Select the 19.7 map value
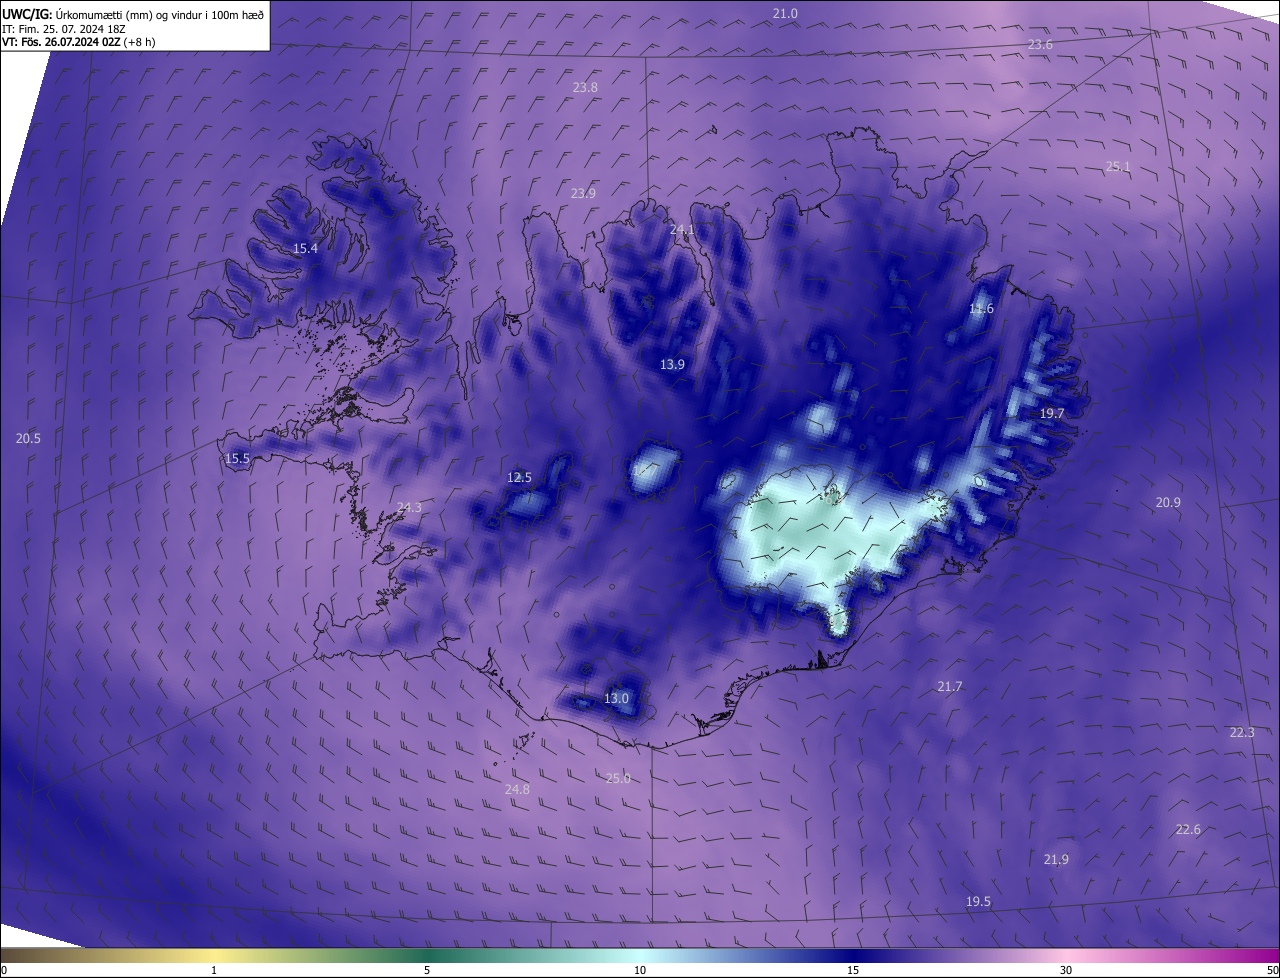 click(x=1052, y=414)
